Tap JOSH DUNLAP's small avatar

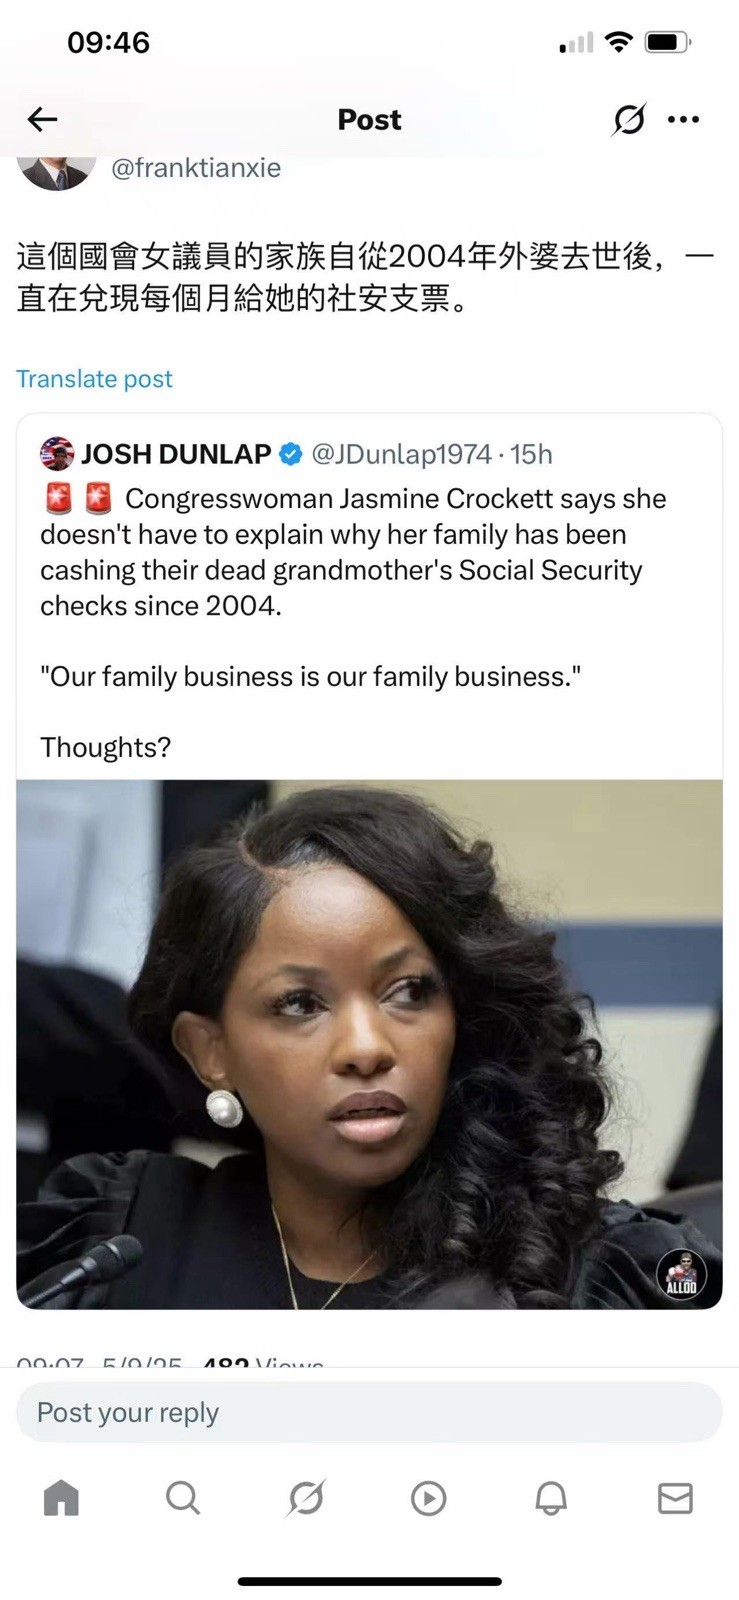(x=57, y=454)
